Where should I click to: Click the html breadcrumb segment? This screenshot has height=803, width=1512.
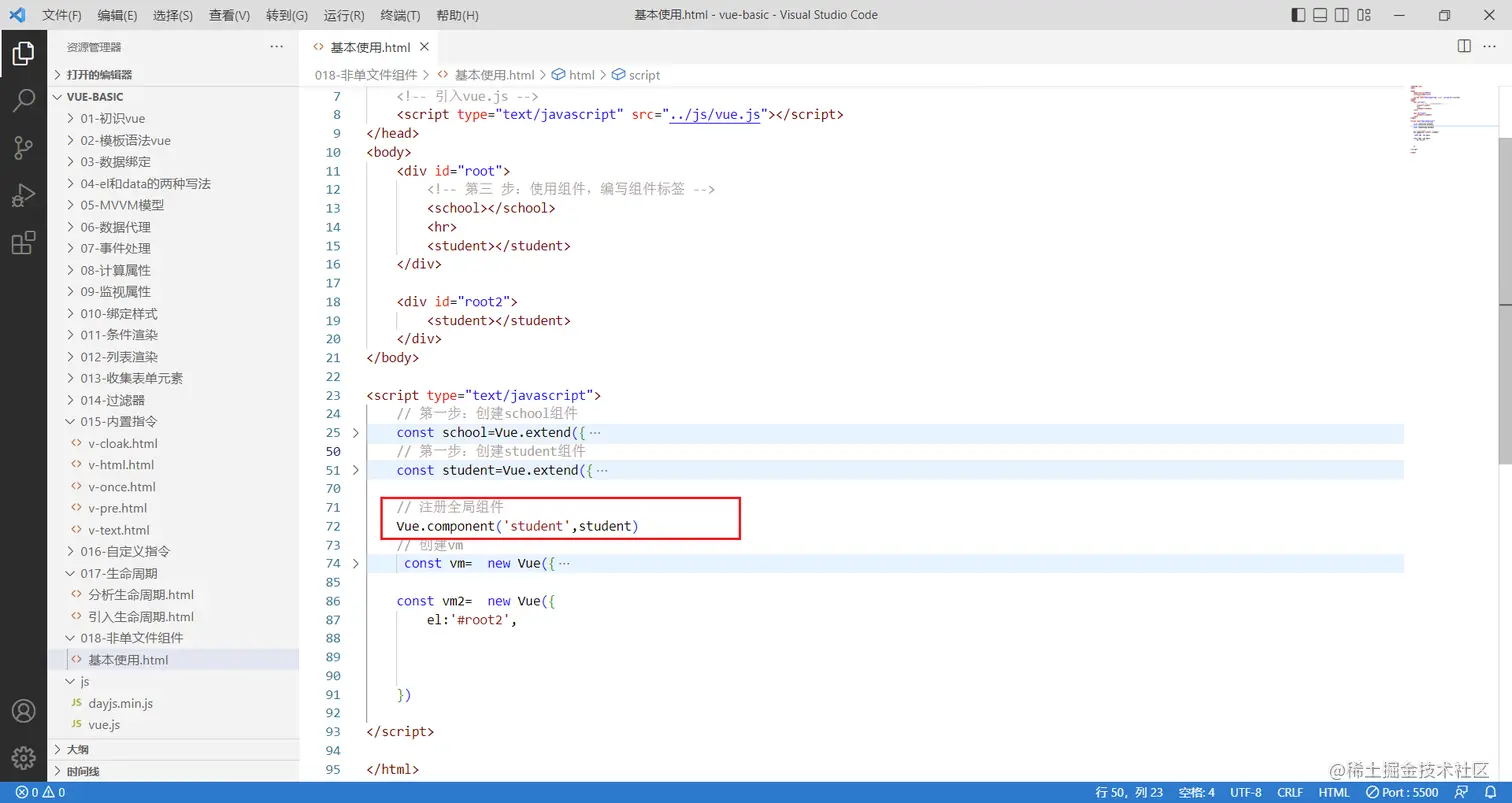[x=574, y=75]
